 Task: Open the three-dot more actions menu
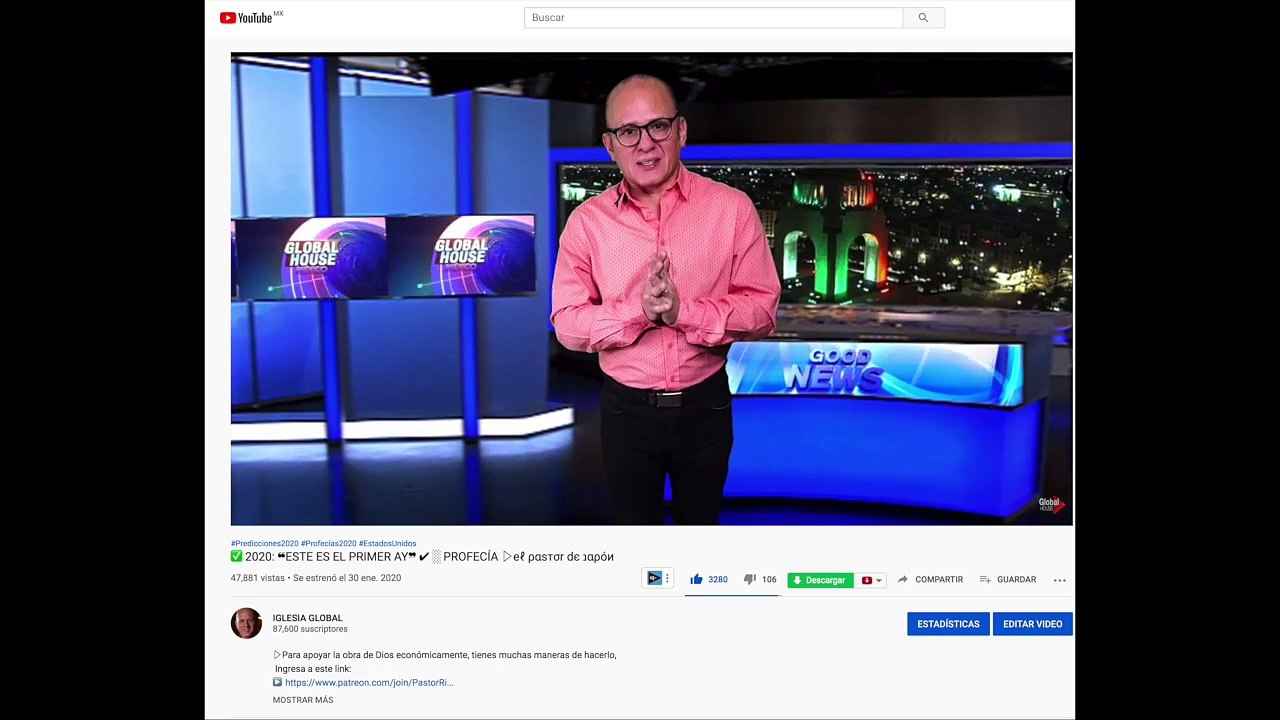[1060, 580]
